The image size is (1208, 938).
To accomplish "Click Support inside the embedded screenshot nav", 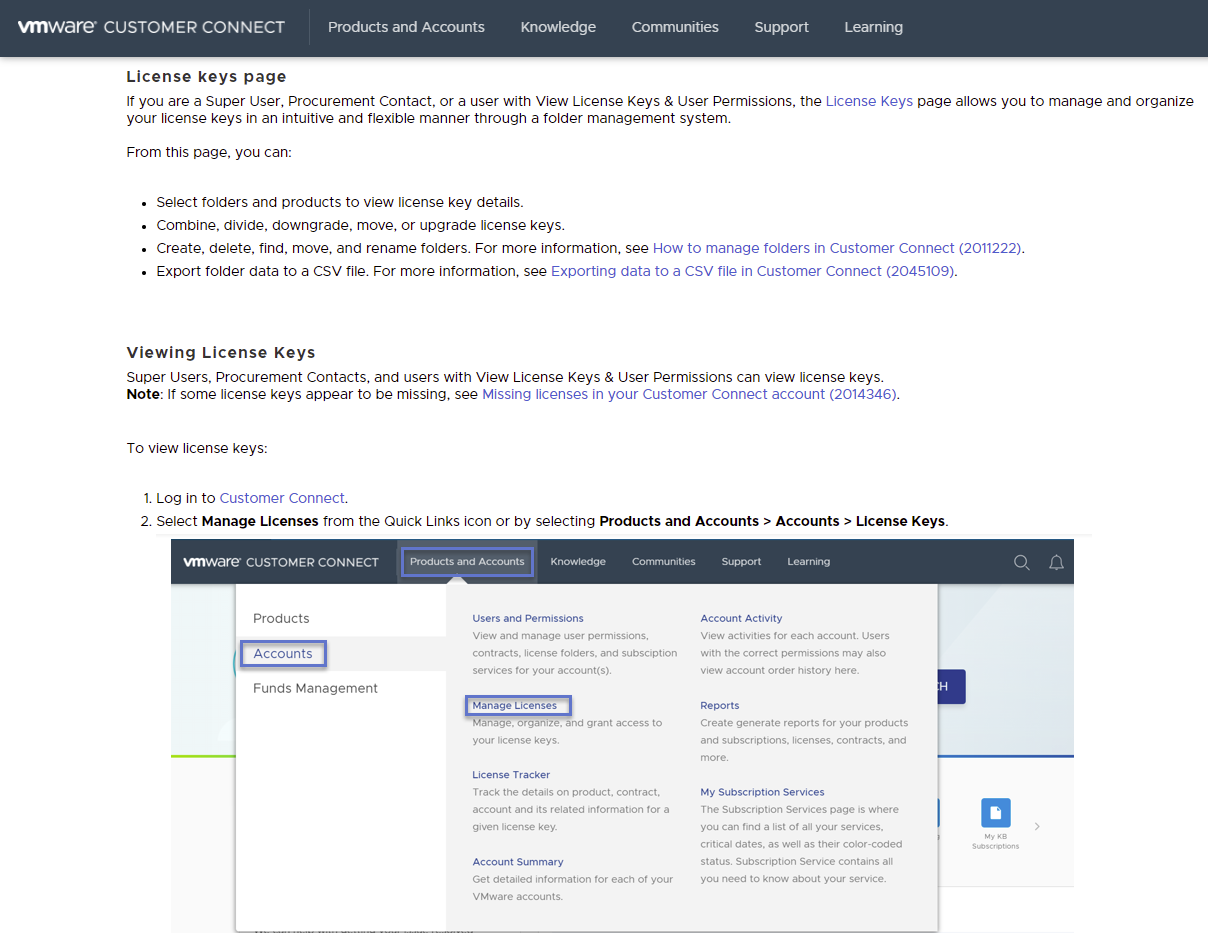I will 741,562.
